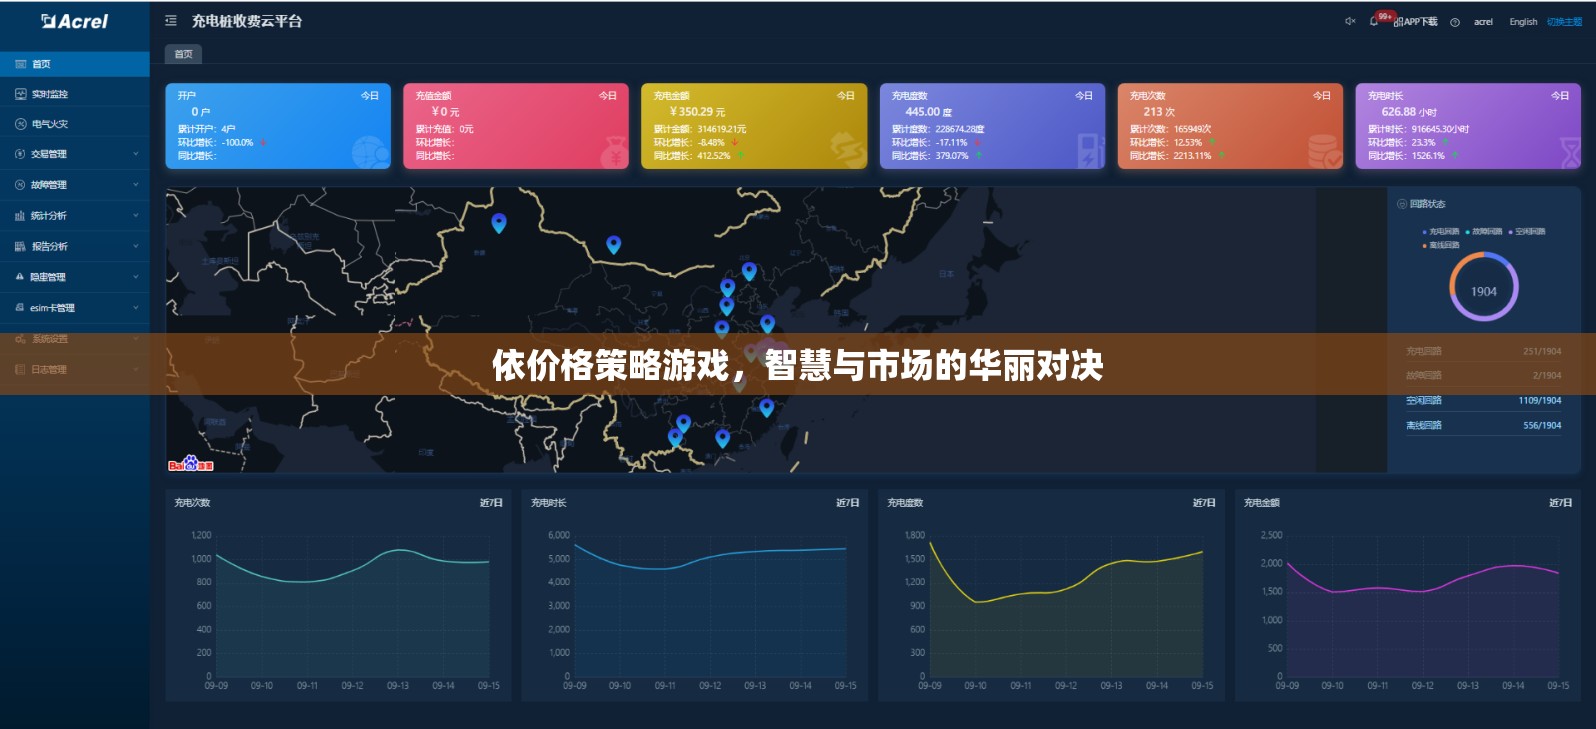Switch language with the English link
The width and height of the screenshot is (1596, 729).
(x=1523, y=22)
